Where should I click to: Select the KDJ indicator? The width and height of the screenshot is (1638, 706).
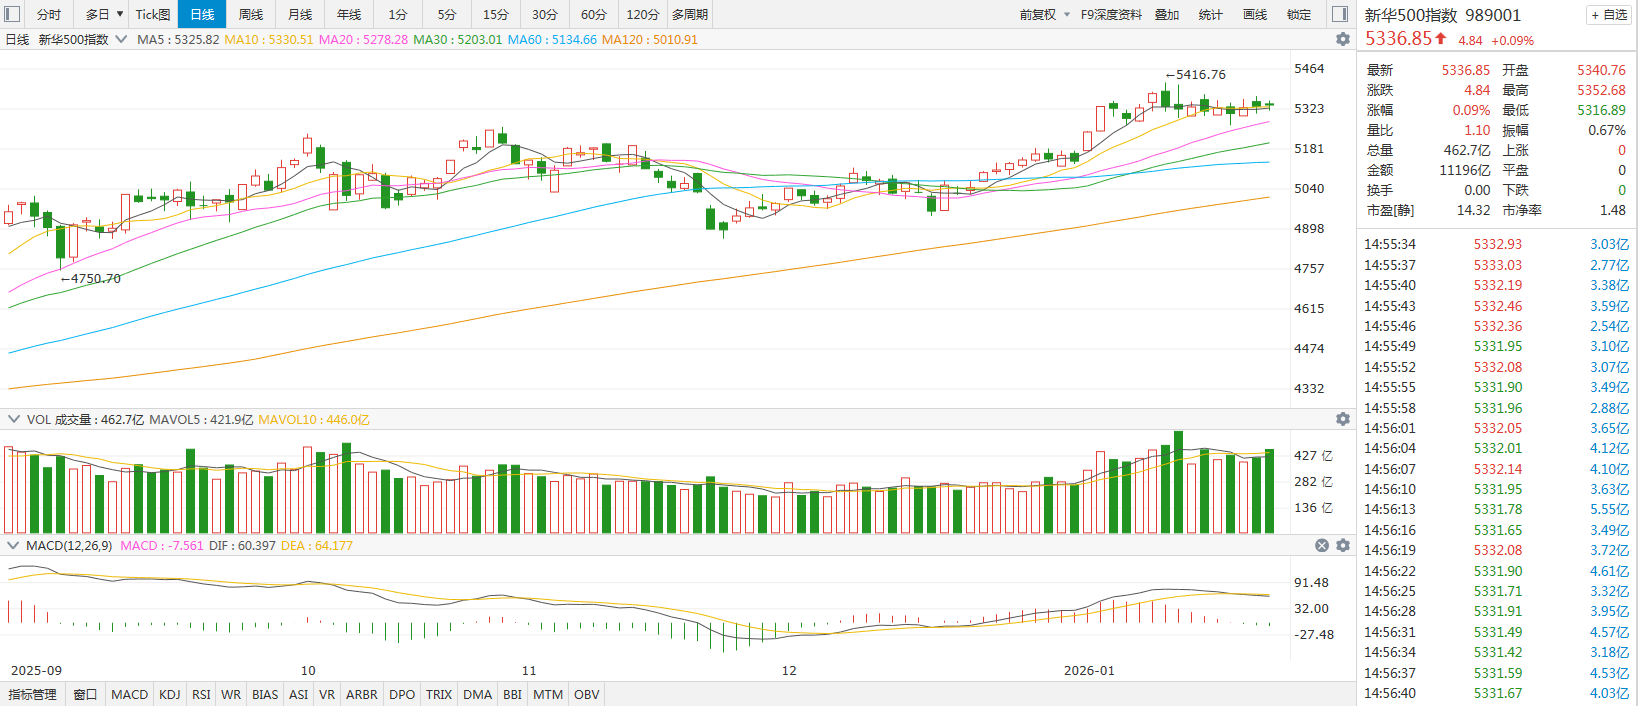(170, 694)
